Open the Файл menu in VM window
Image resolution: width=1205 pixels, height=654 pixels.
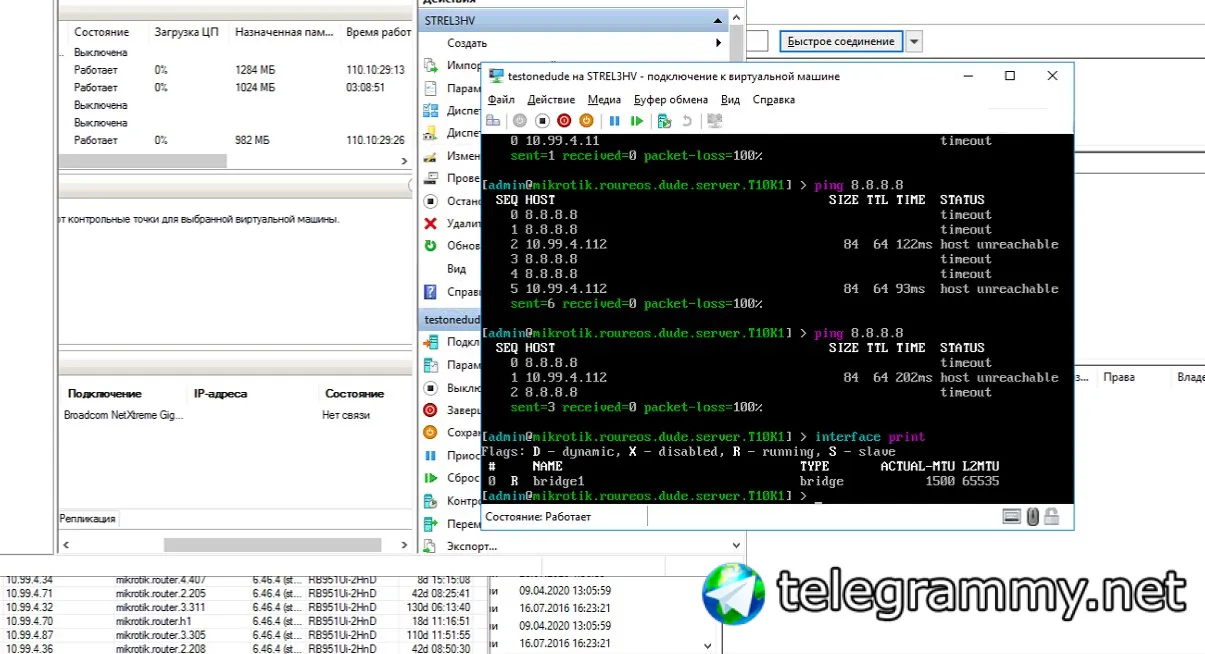tap(501, 100)
